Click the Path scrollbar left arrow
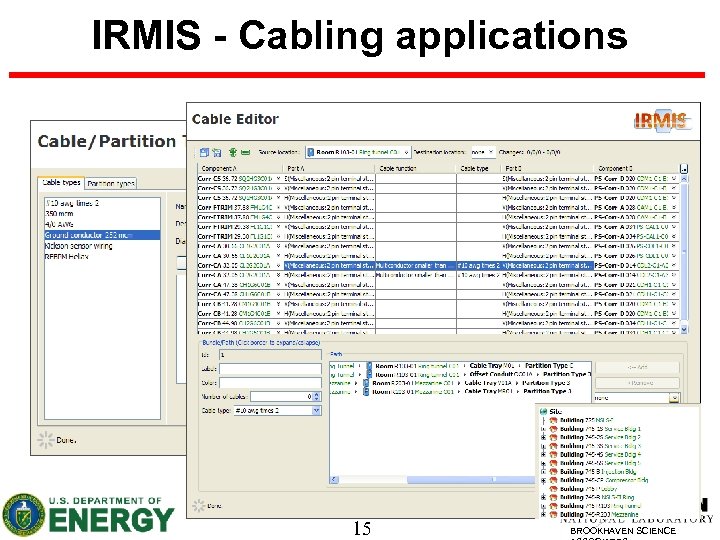720x540 pixels. point(334,479)
